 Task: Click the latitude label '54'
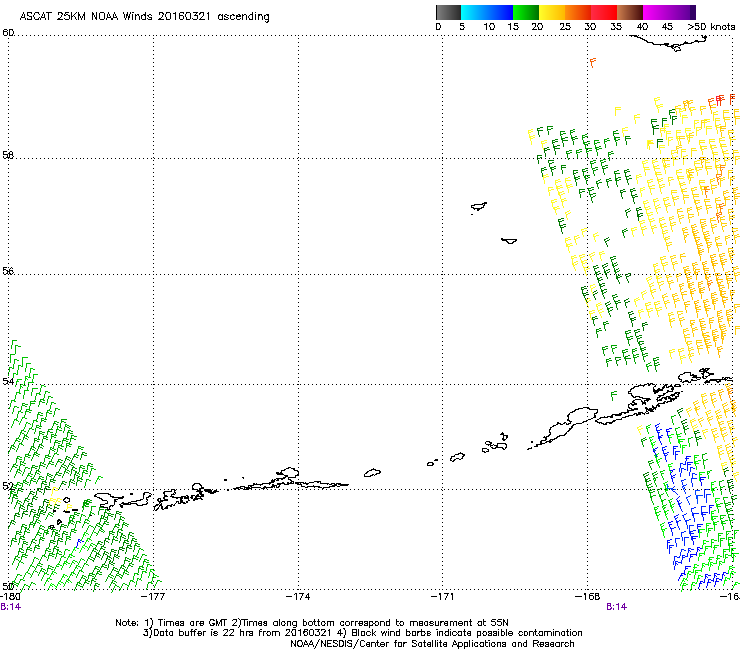(x=8, y=381)
